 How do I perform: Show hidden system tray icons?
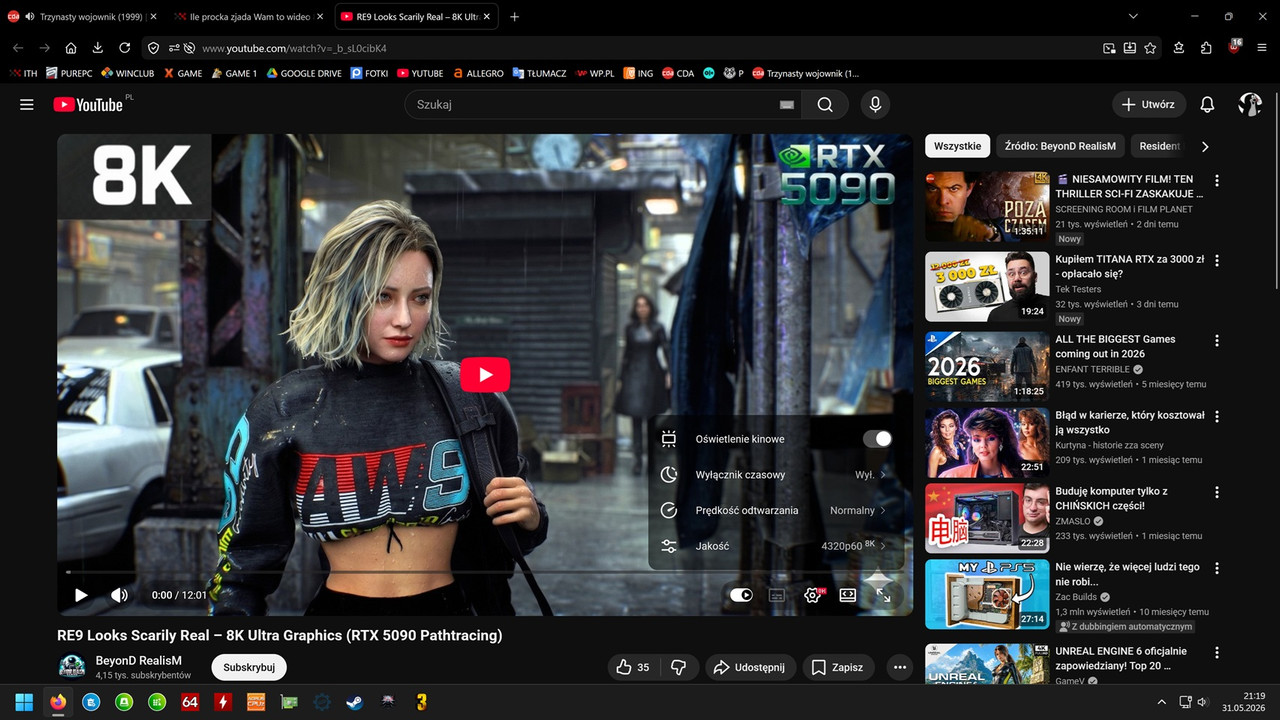tap(1161, 702)
